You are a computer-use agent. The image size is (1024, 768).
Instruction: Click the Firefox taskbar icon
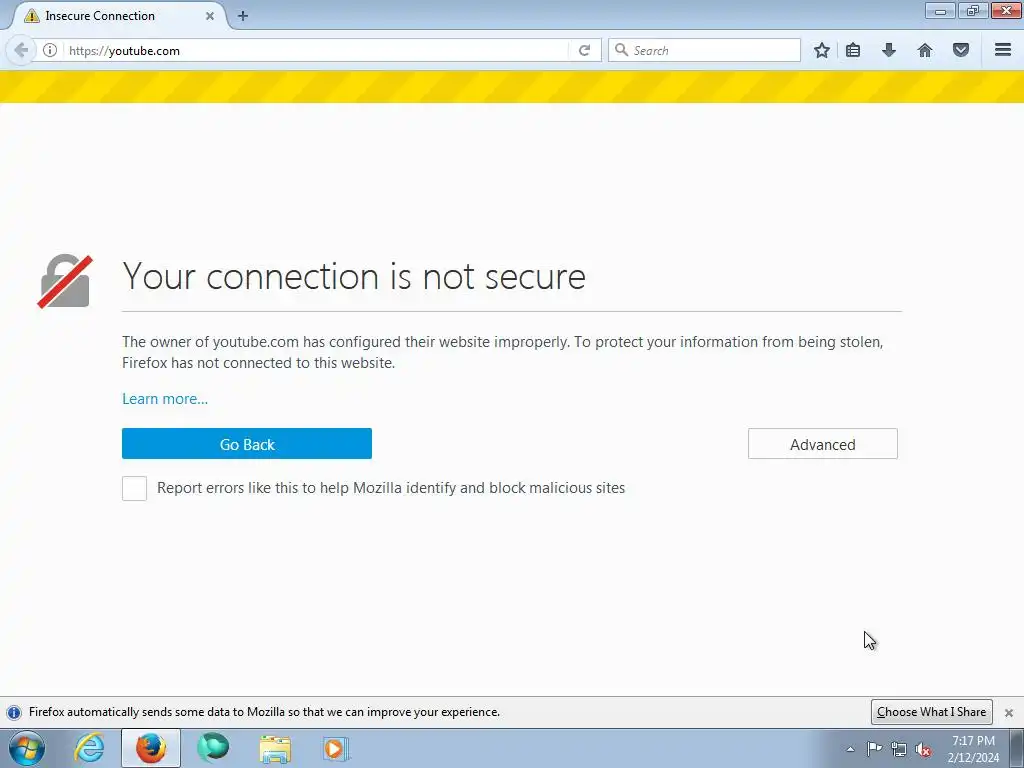(151, 748)
